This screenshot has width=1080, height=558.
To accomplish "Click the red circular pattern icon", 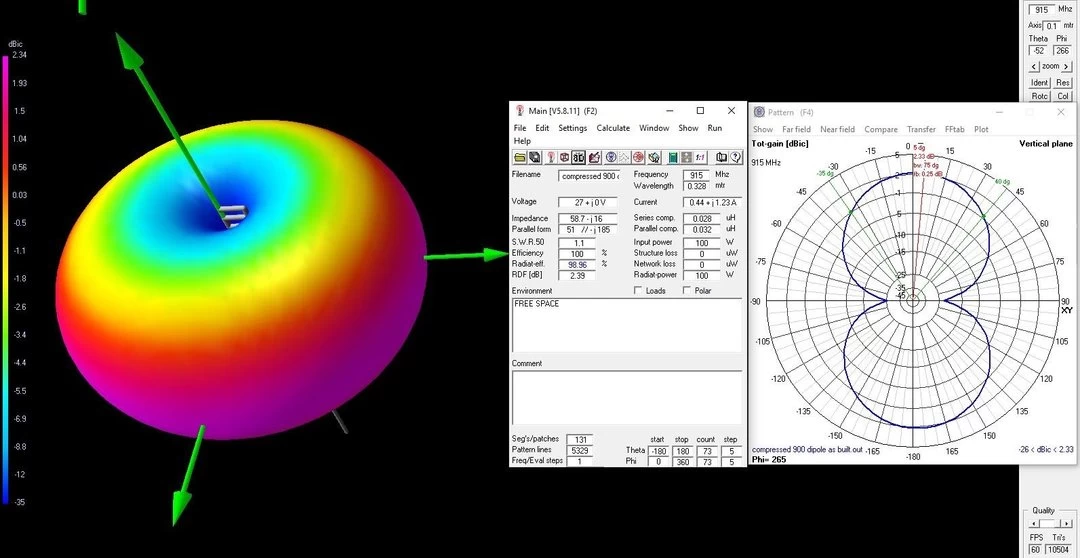I will pos(638,158).
